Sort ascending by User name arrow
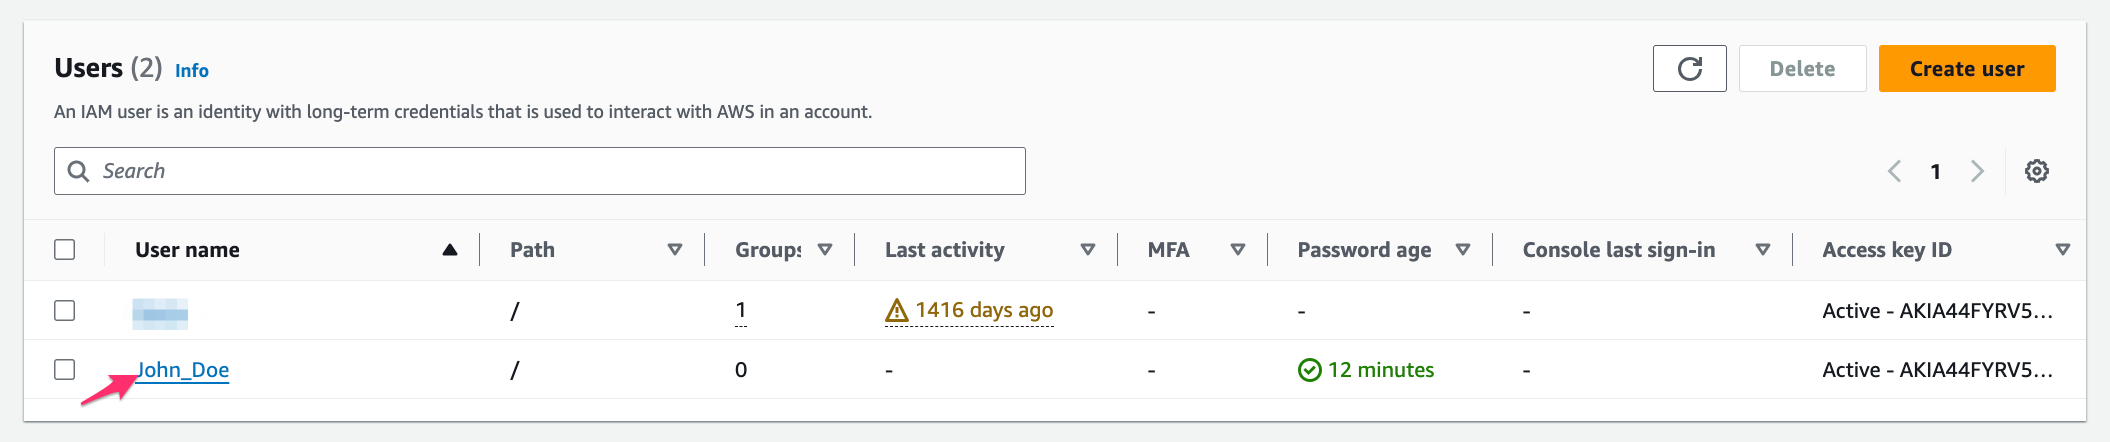Screen dimensions: 2110x442 (x=450, y=250)
